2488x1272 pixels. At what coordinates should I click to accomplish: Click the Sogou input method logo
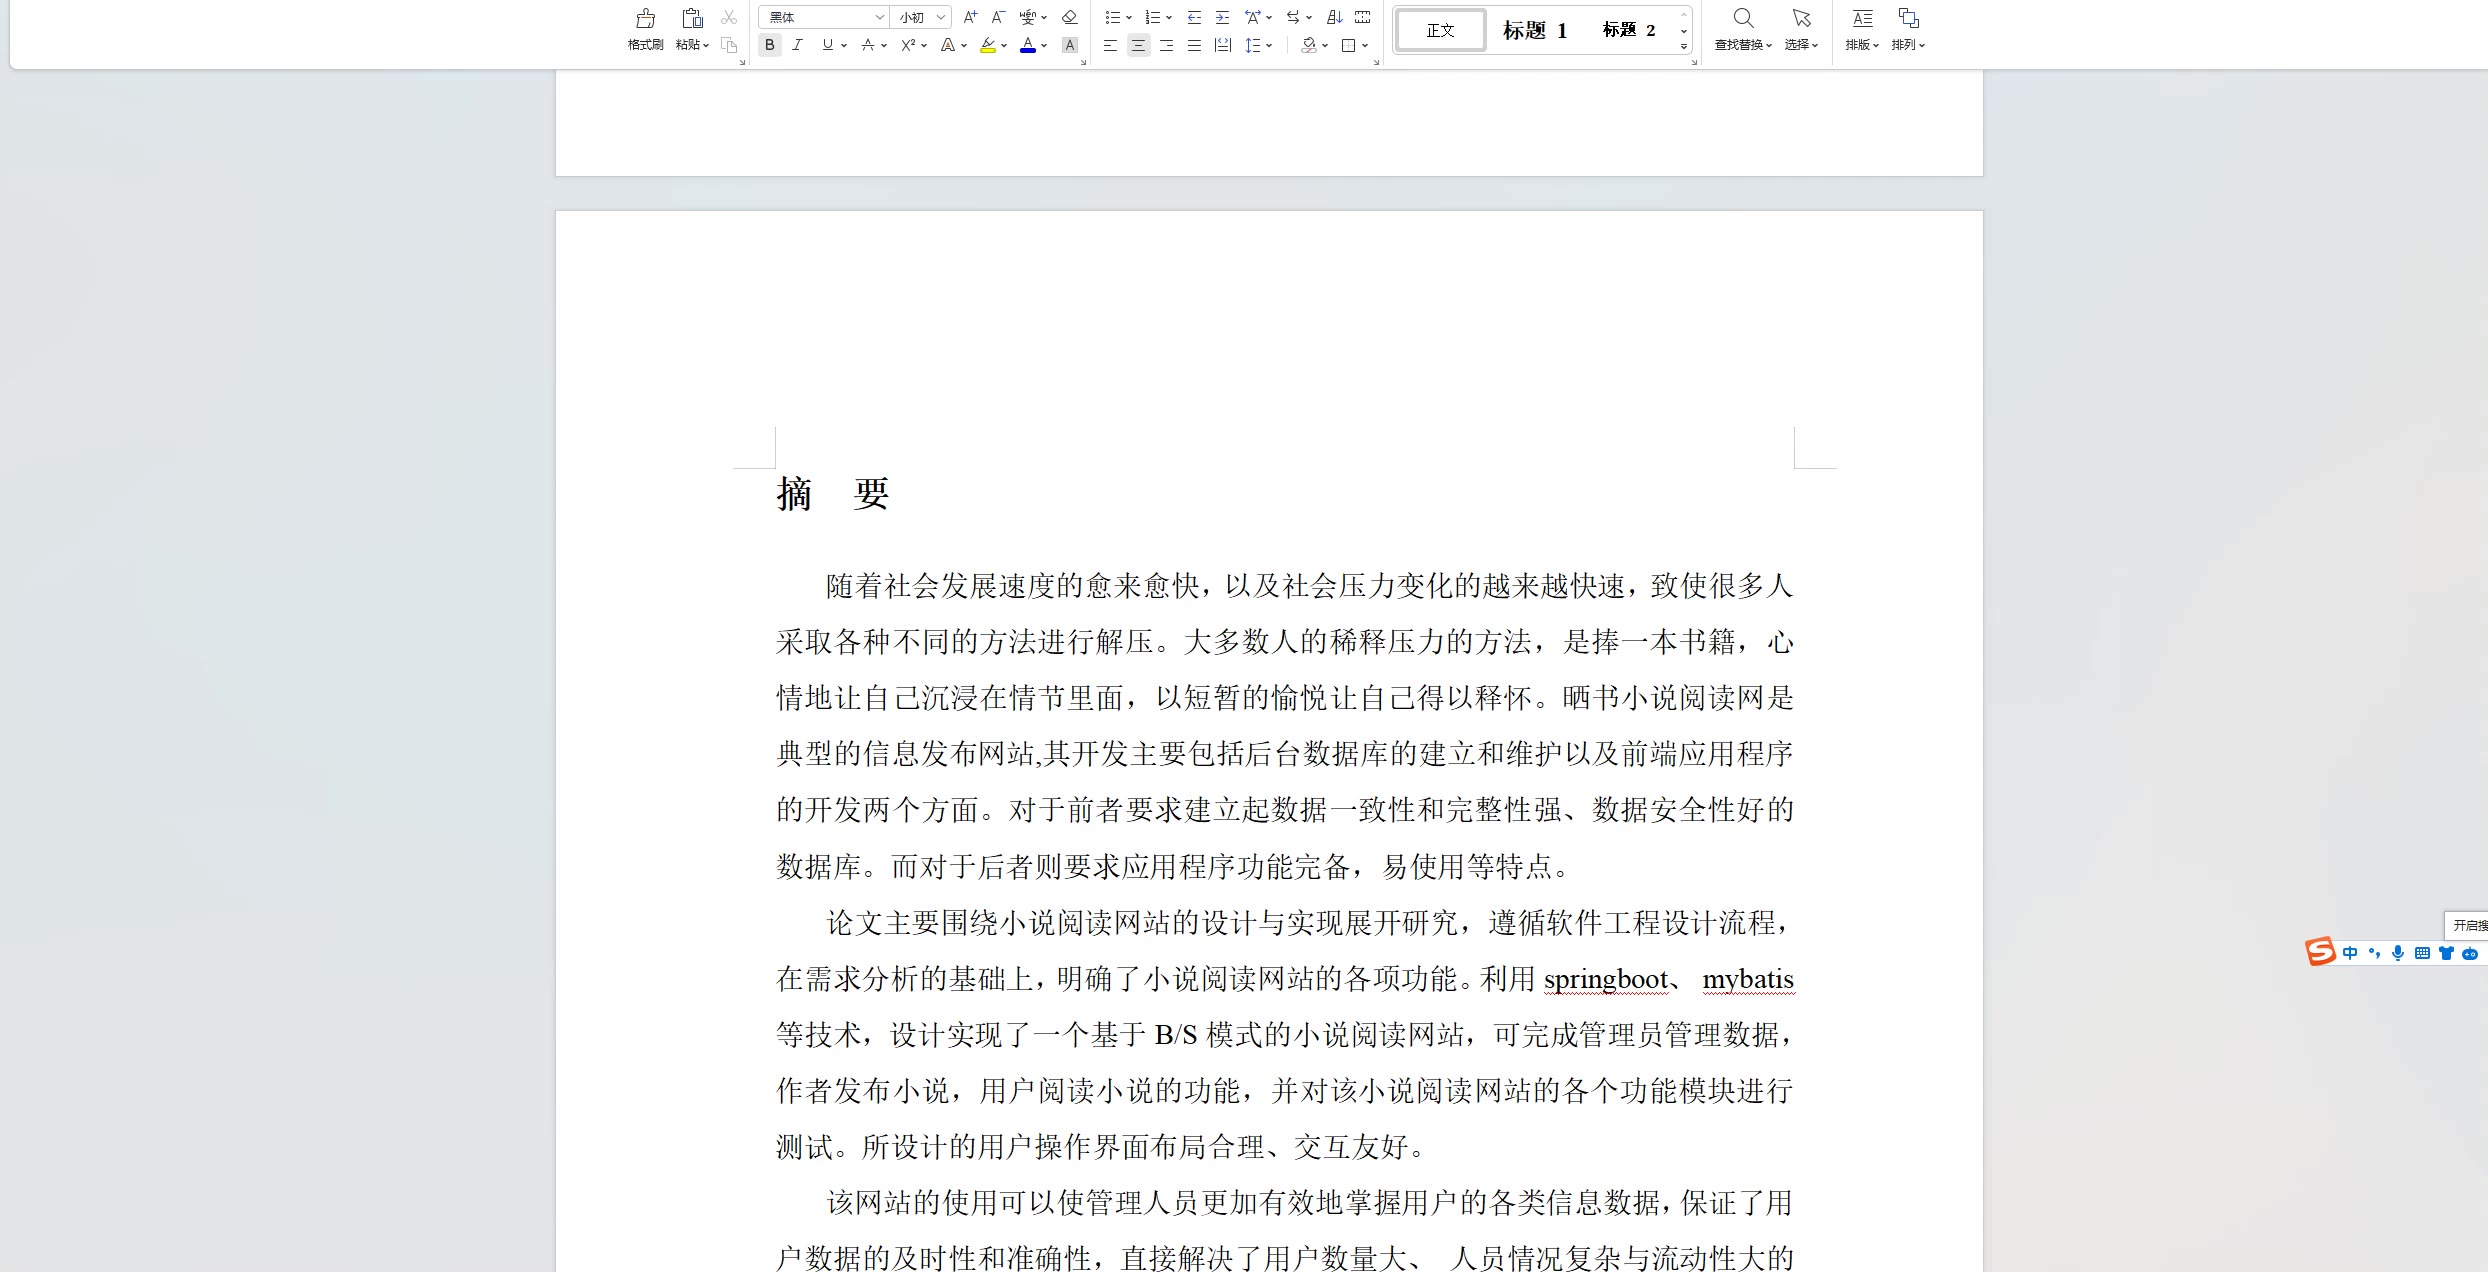click(2320, 952)
